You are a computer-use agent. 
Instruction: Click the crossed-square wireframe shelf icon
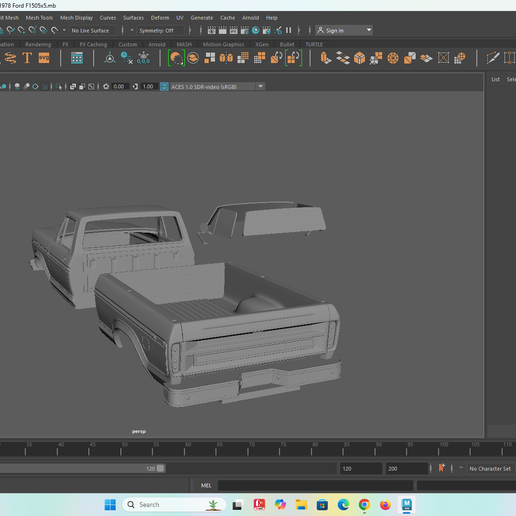click(443, 58)
